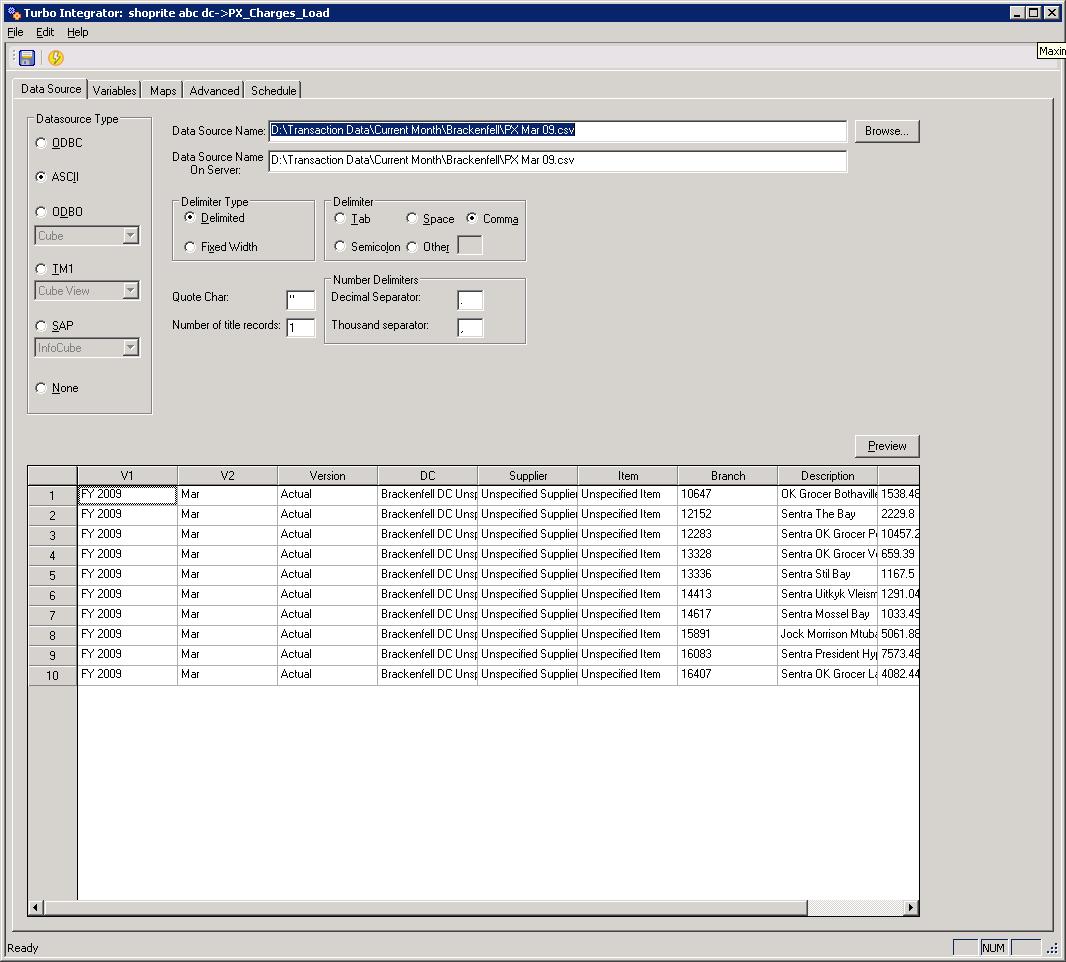Click value cell 2229.8
The height and width of the screenshot is (962, 1066).
(x=898, y=514)
